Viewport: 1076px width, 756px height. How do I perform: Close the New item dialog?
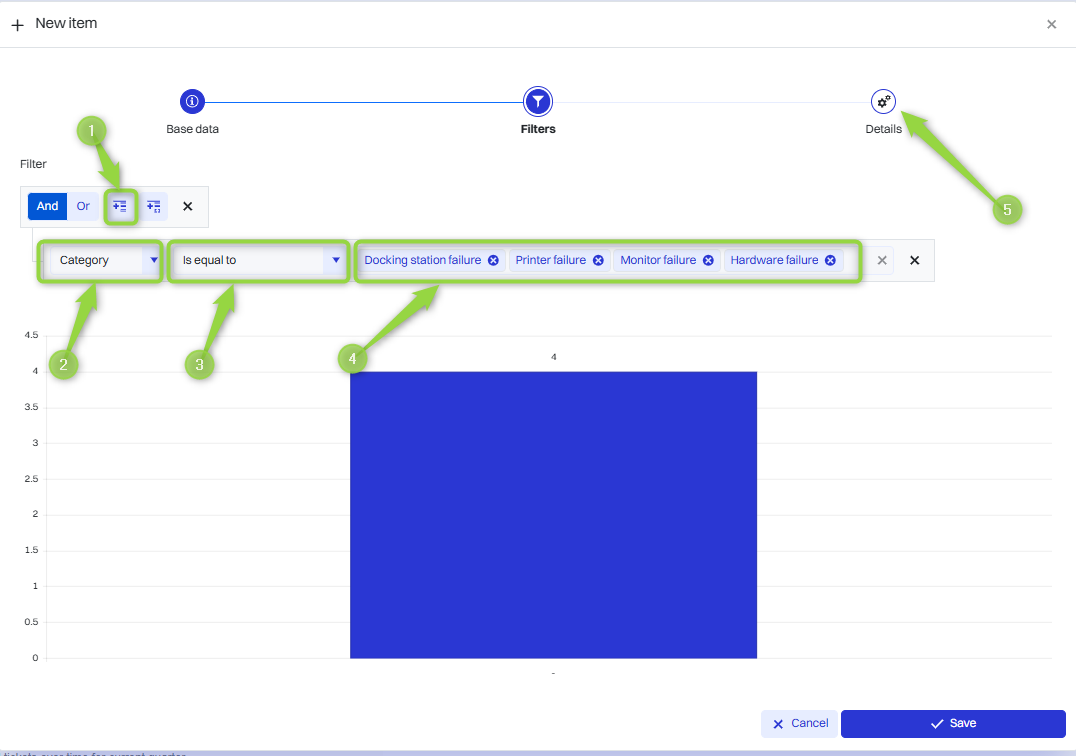click(1051, 24)
